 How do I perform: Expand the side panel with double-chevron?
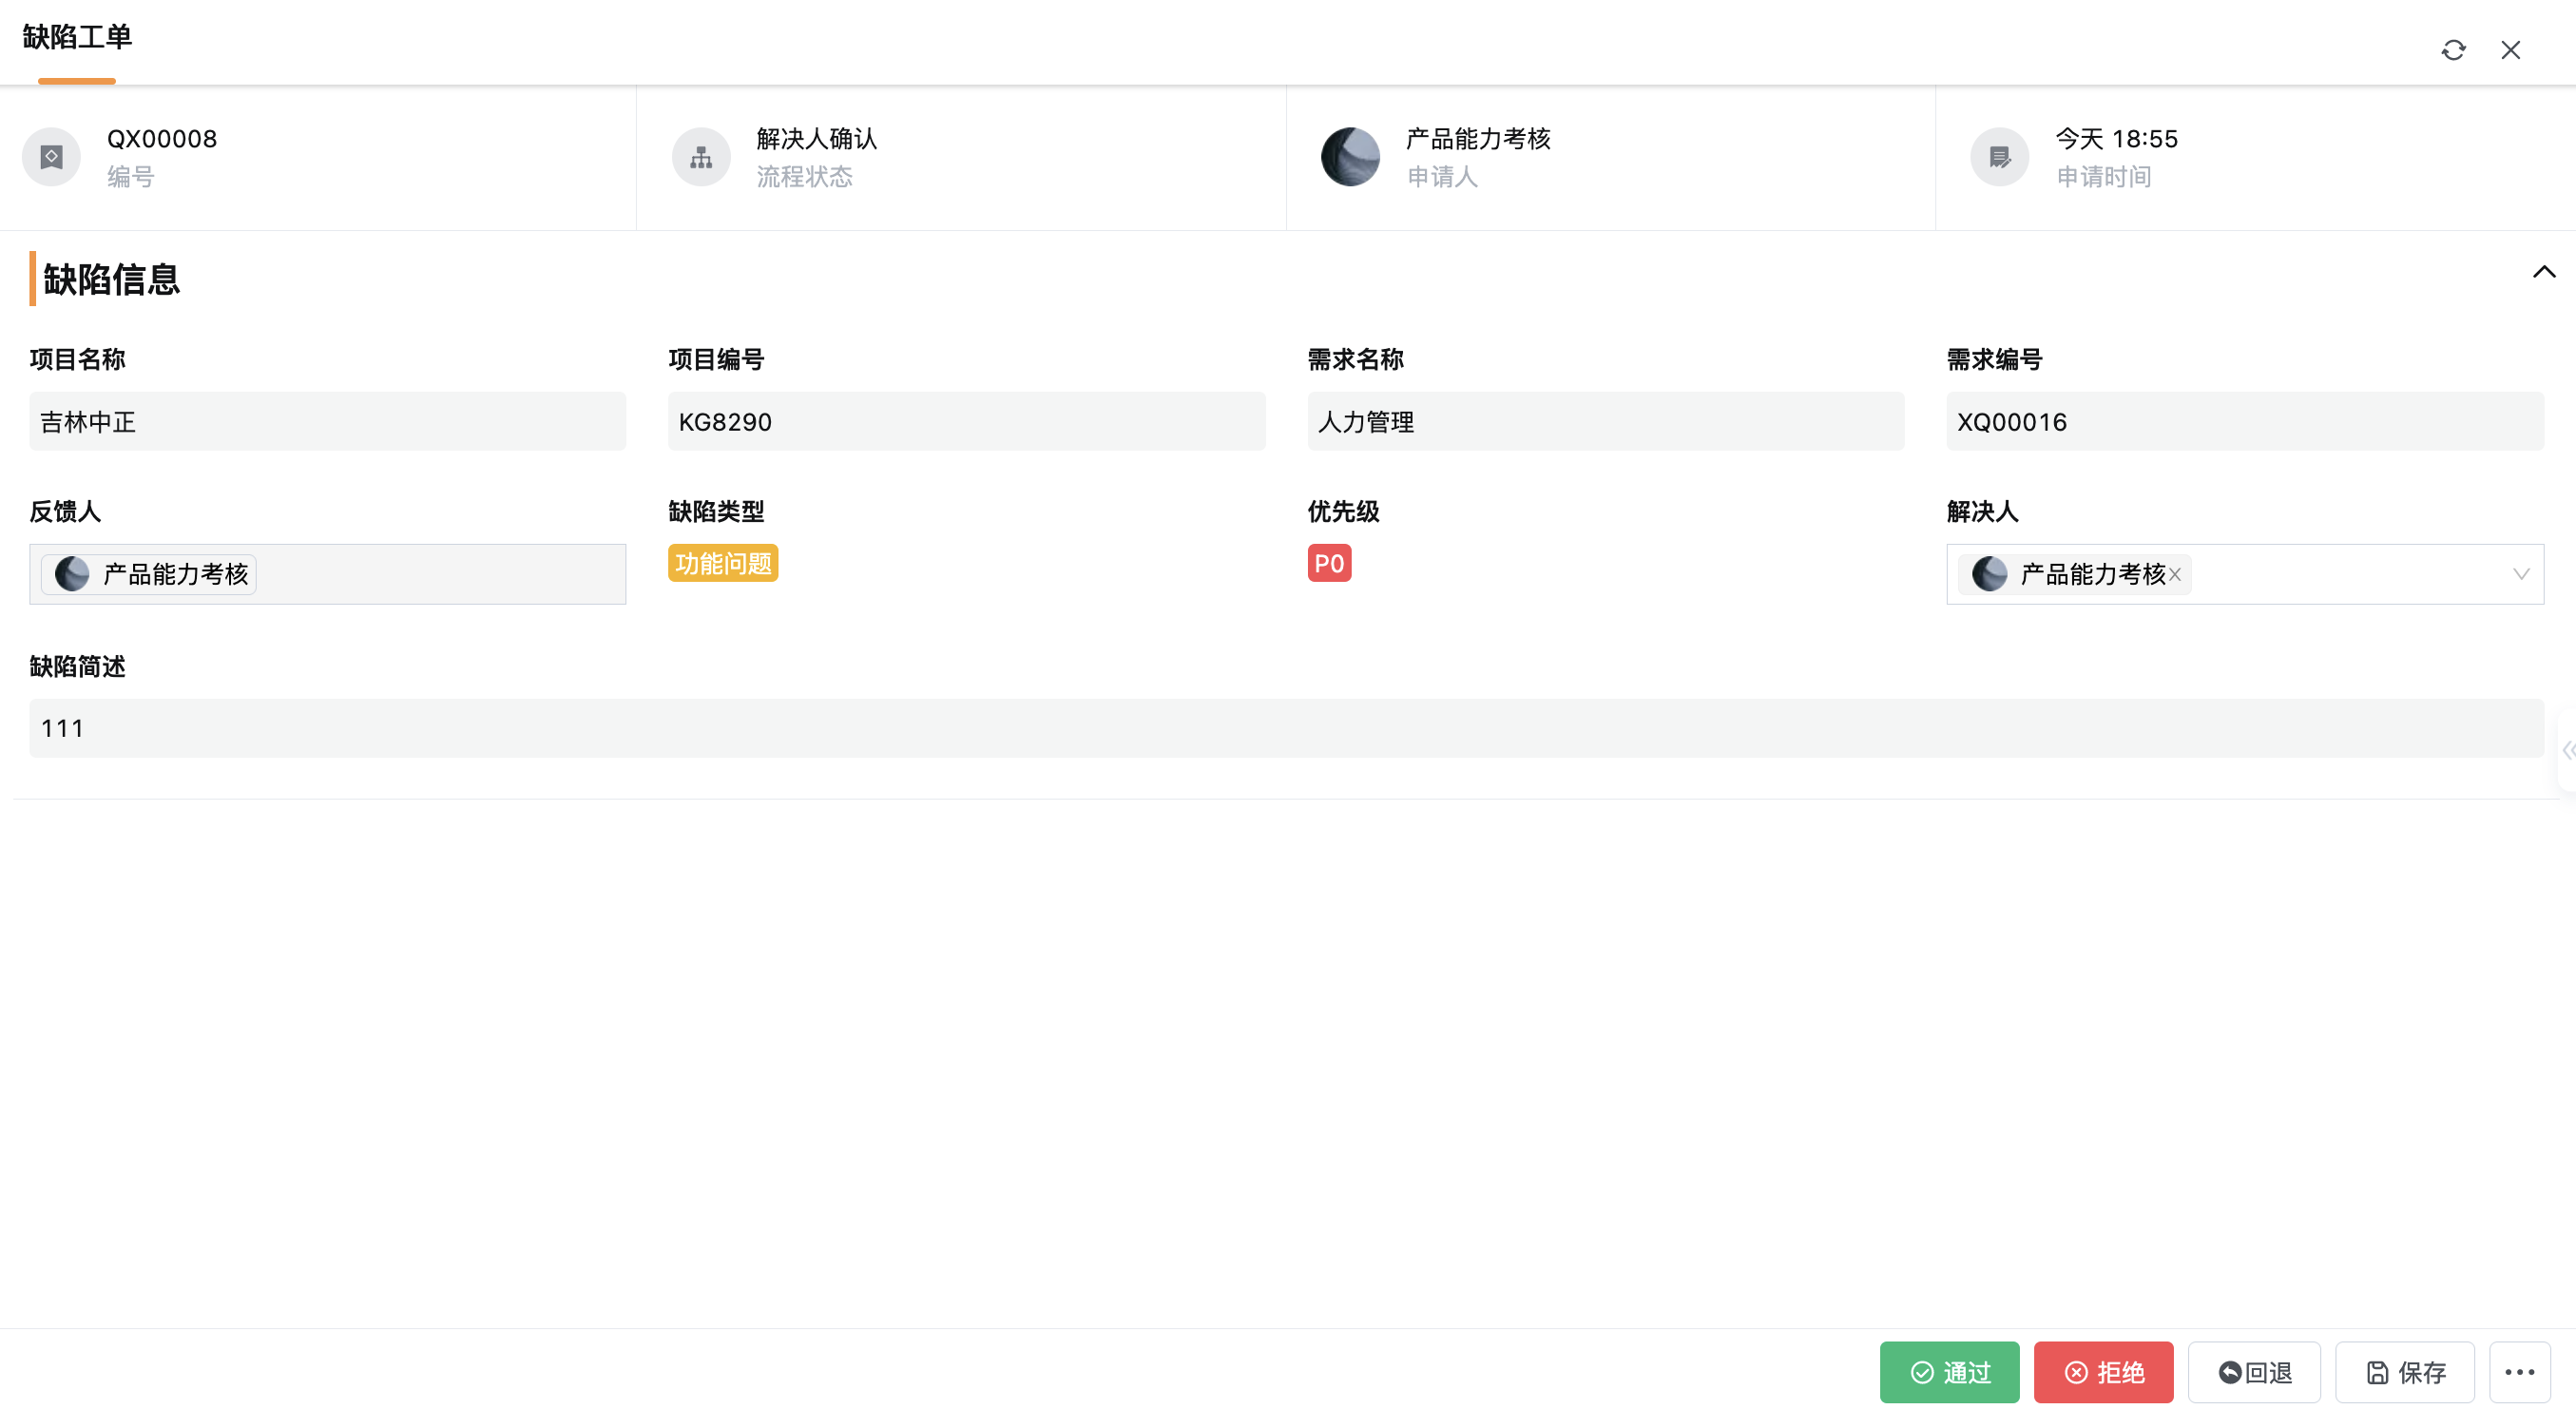[x=2567, y=751]
